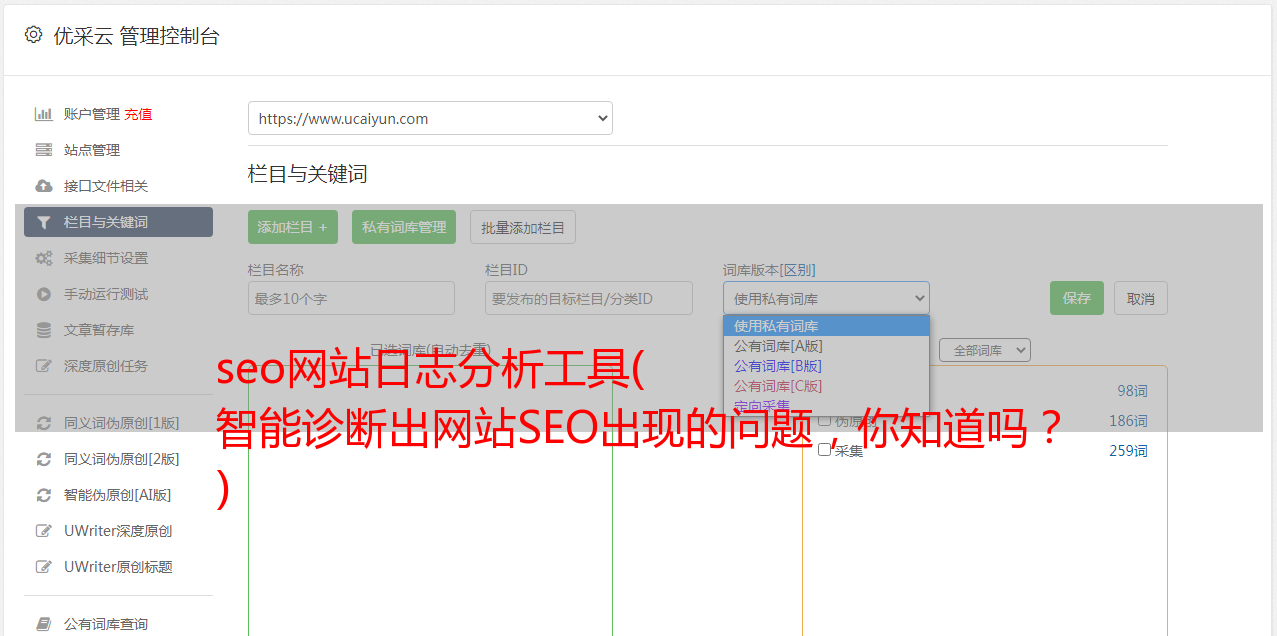Screen dimensions: 1277x636
Task: Choose 公有词库[C版] option
Action: pyautogui.click(x=826, y=386)
